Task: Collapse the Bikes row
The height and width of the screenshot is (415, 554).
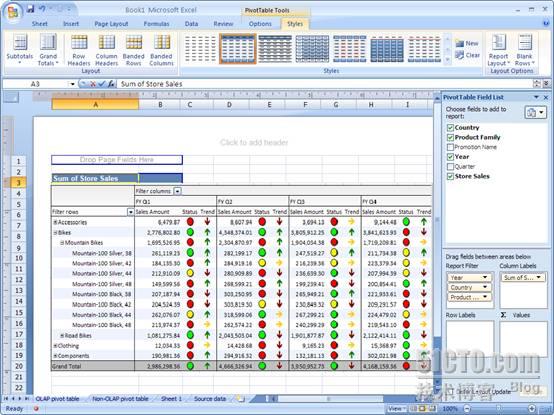Action: (55, 233)
